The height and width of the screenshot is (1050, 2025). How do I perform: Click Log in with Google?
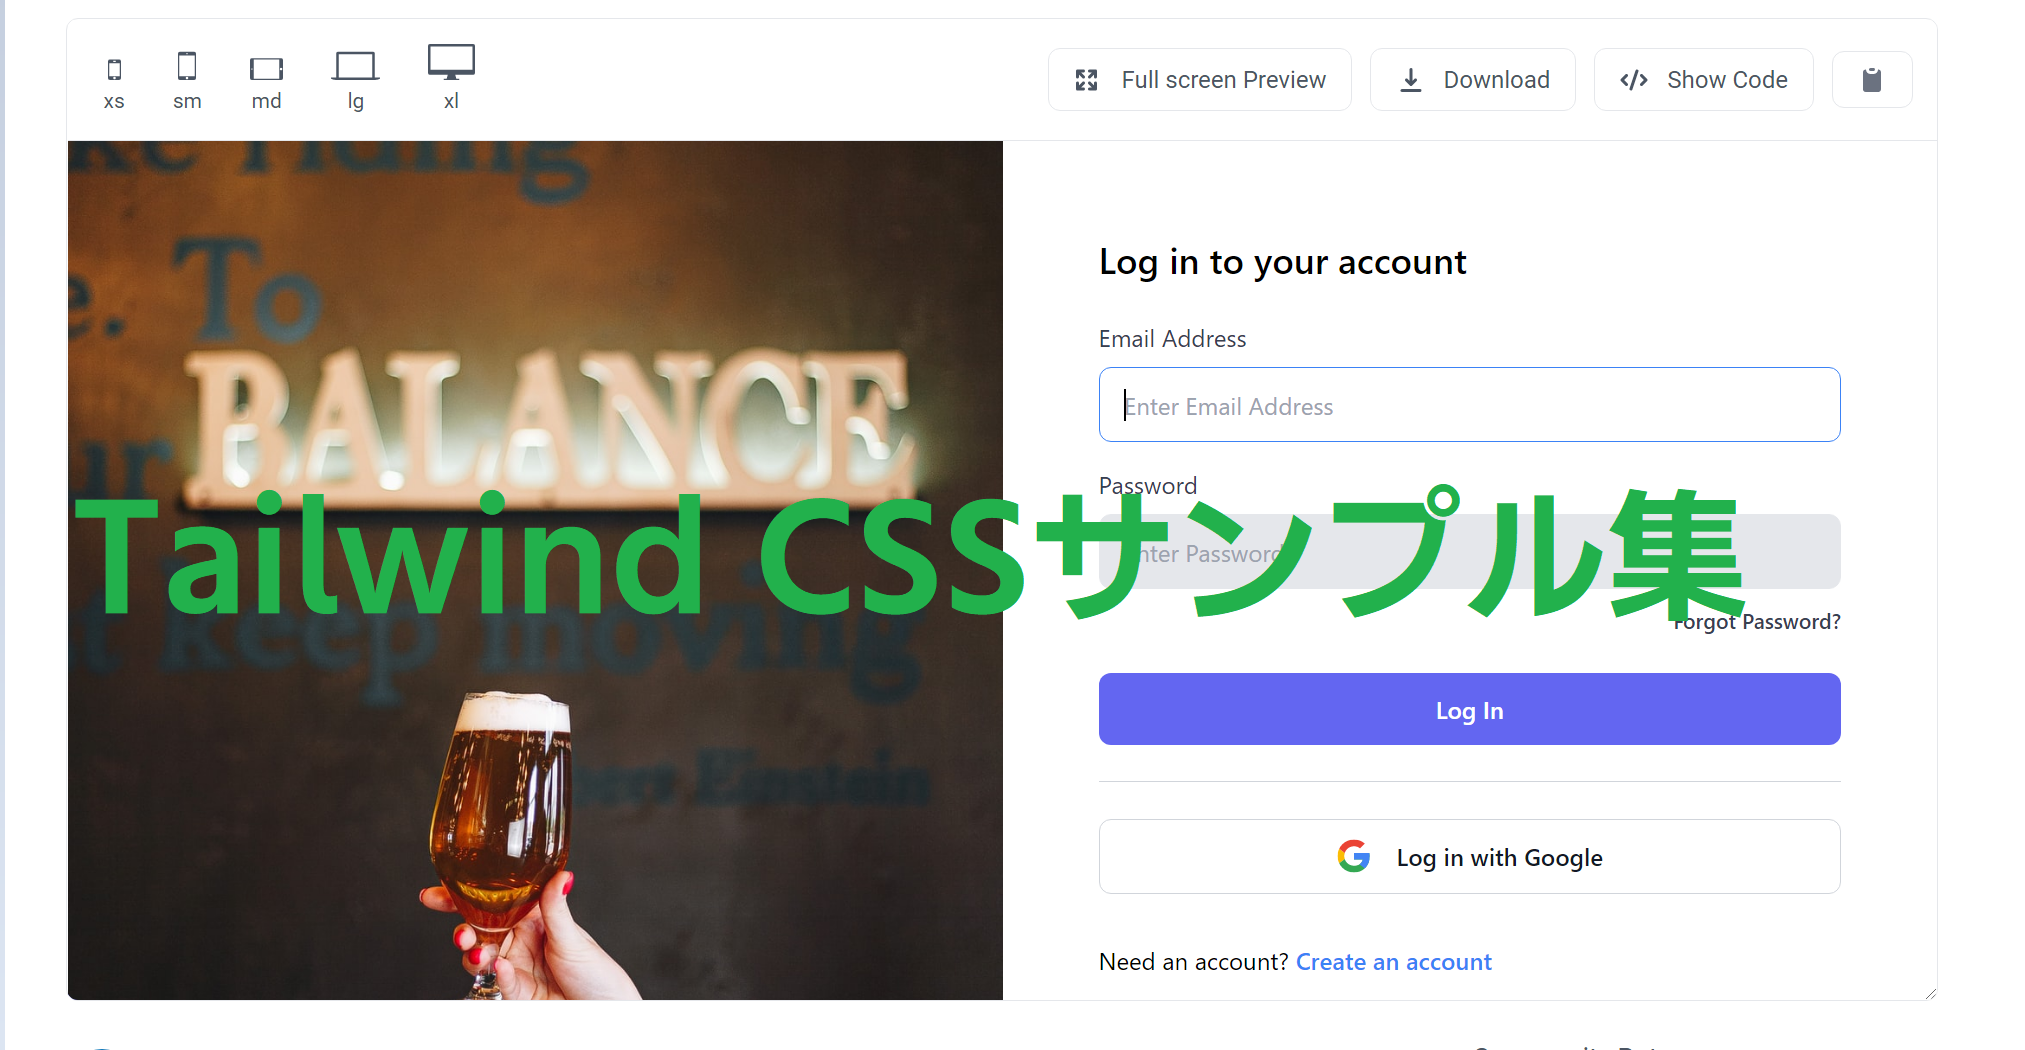[1469, 857]
